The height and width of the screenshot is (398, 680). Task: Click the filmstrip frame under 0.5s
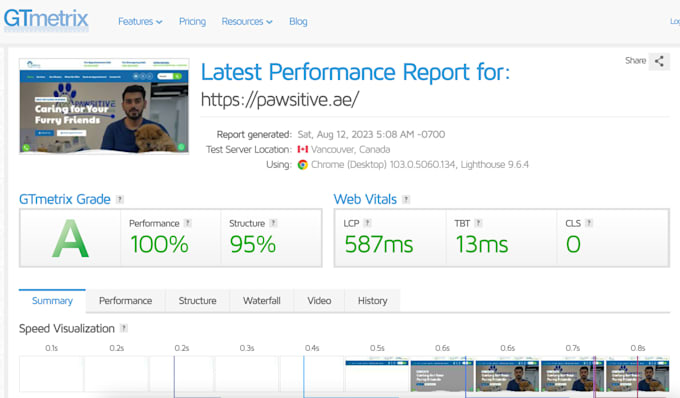[377, 374]
